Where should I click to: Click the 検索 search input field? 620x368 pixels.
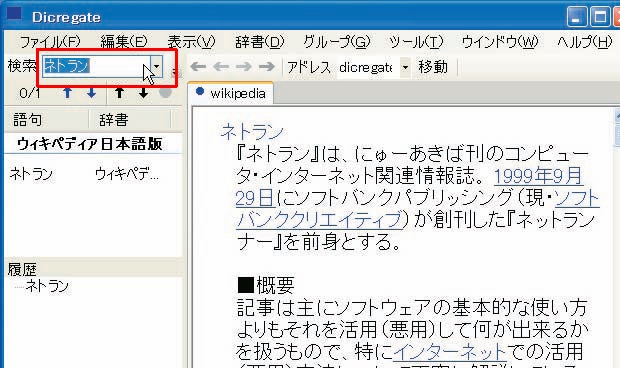(96, 66)
